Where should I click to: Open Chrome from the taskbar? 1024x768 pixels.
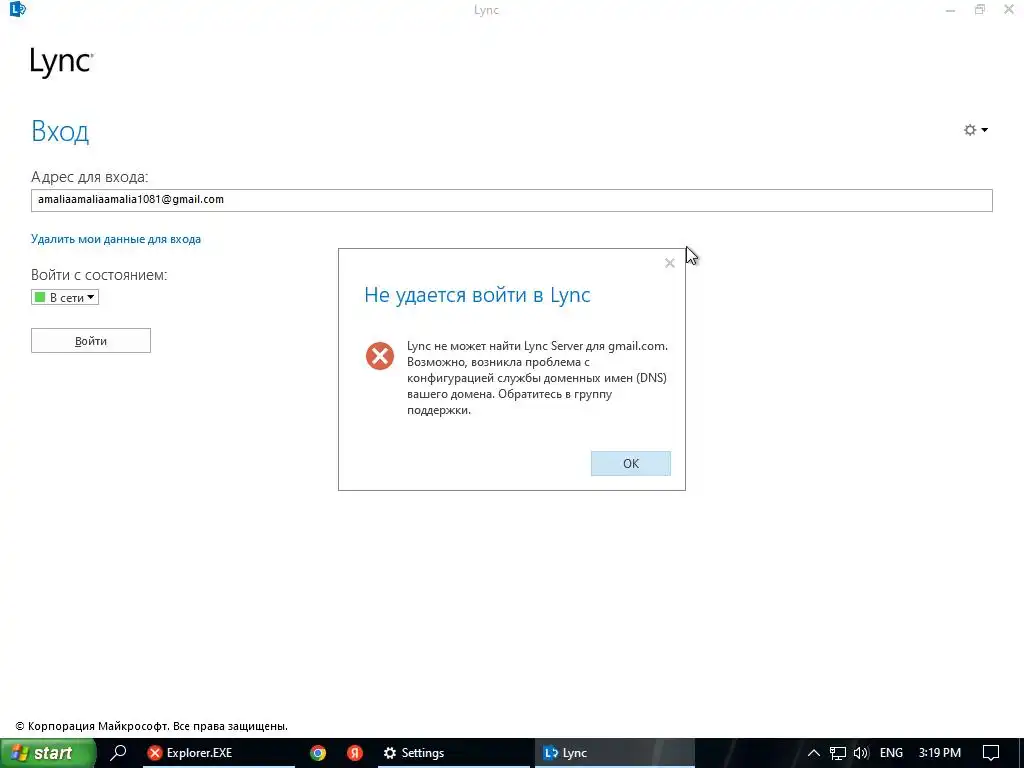pyautogui.click(x=318, y=753)
